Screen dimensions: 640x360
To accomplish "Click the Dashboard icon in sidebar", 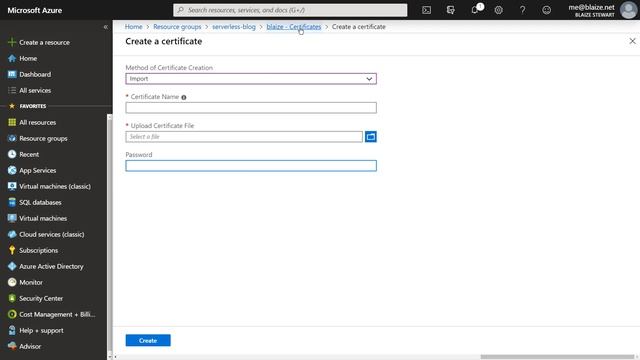I will click(12, 74).
